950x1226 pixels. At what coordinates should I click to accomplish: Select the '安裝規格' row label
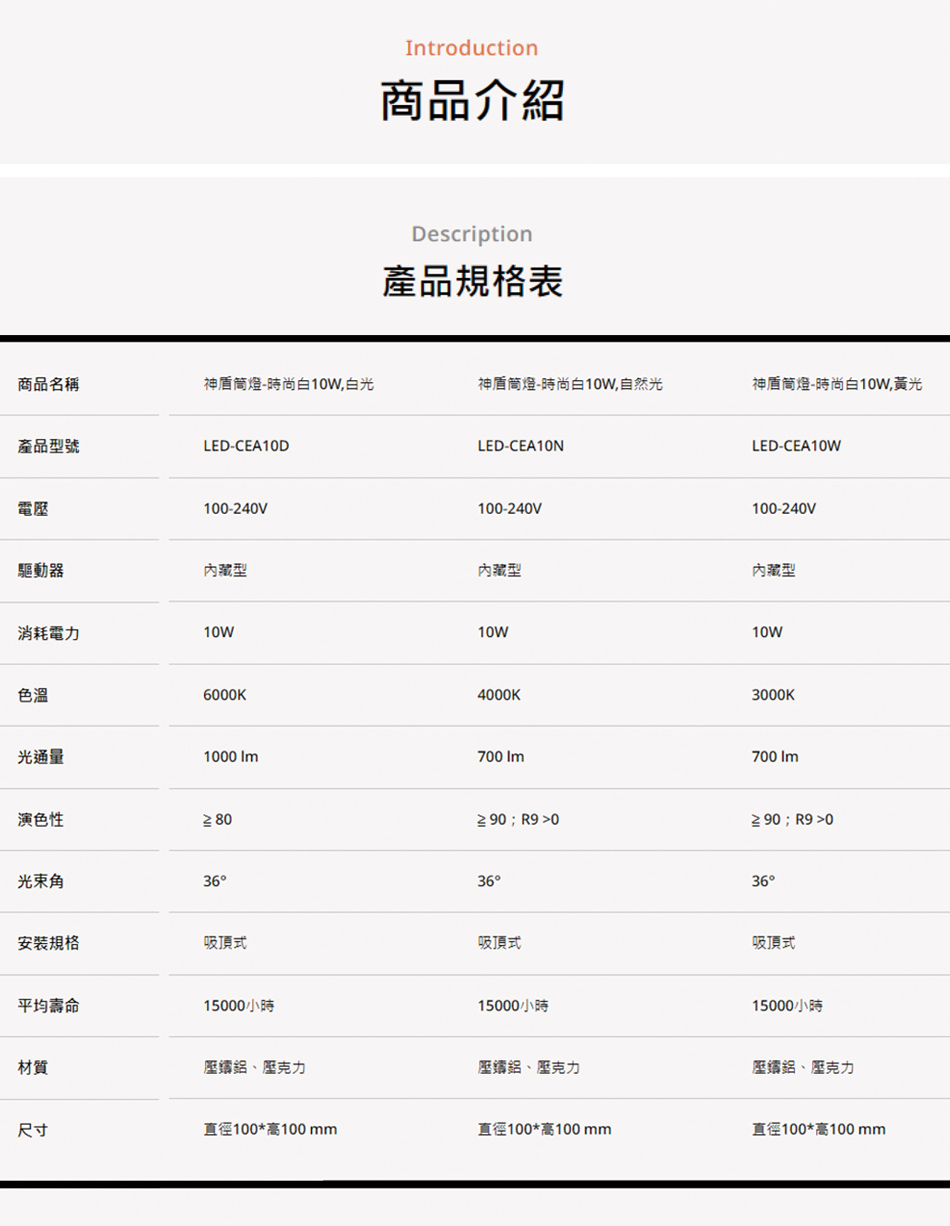(49, 943)
